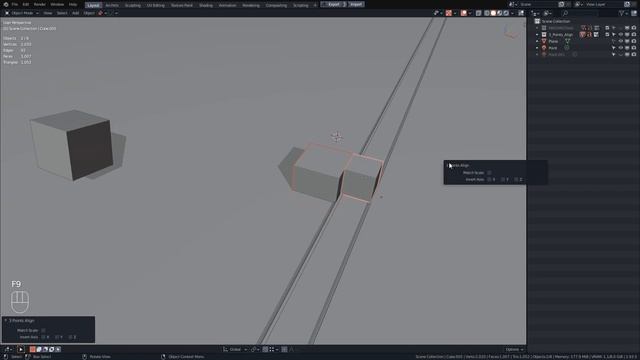The height and width of the screenshot is (360, 640).
Task: Switch to the Compositing workspace tab
Action: coord(276,5)
